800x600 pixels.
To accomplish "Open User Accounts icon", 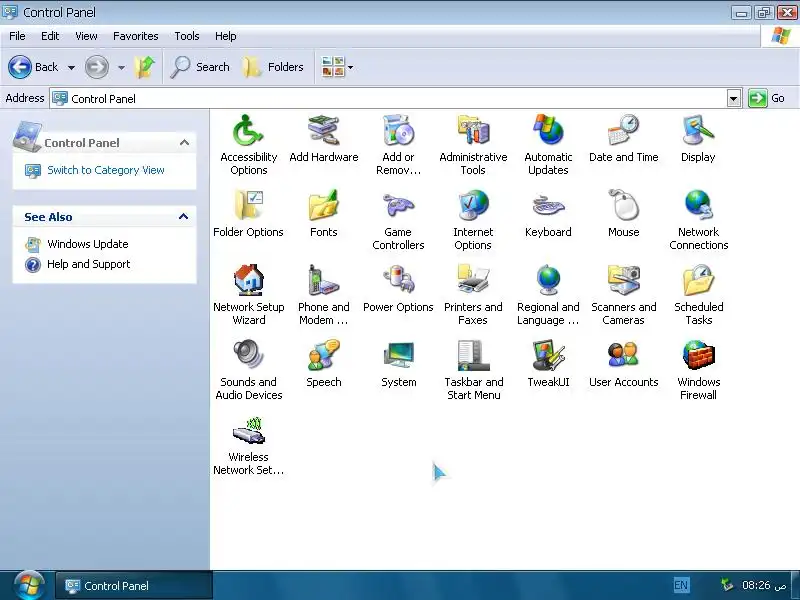I will pyautogui.click(x=623, y=363).
